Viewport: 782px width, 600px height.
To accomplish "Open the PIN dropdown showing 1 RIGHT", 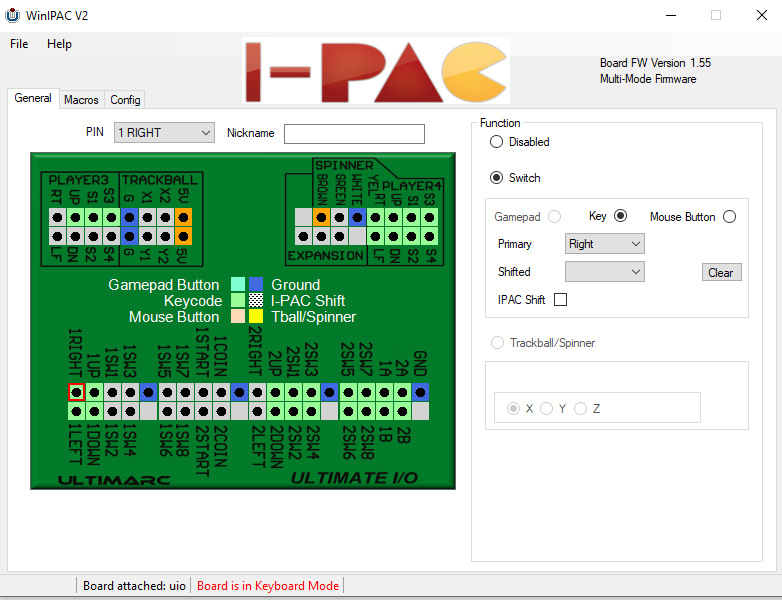I will 164,133.
